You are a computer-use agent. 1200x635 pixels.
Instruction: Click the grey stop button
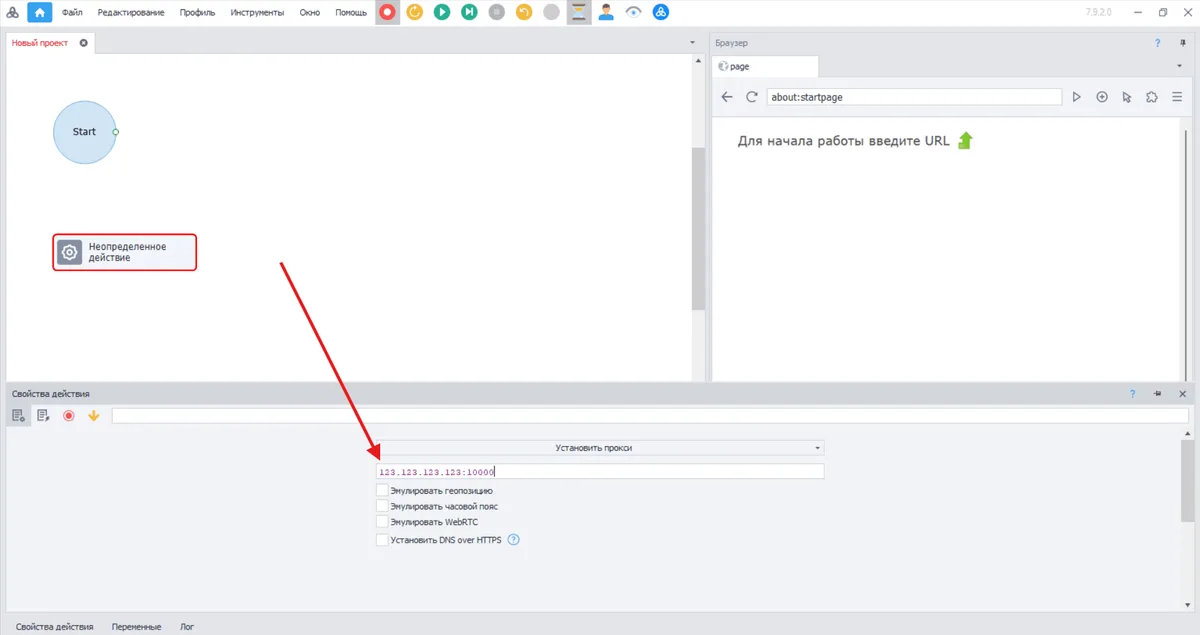497,13
